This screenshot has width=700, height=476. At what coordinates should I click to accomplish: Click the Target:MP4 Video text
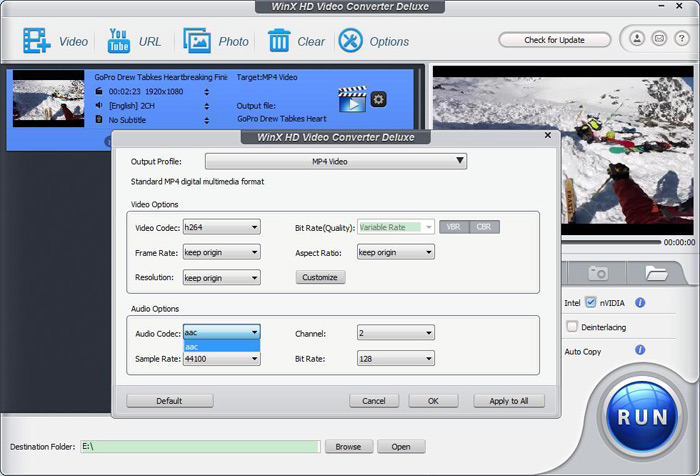(x=267, y=77)
